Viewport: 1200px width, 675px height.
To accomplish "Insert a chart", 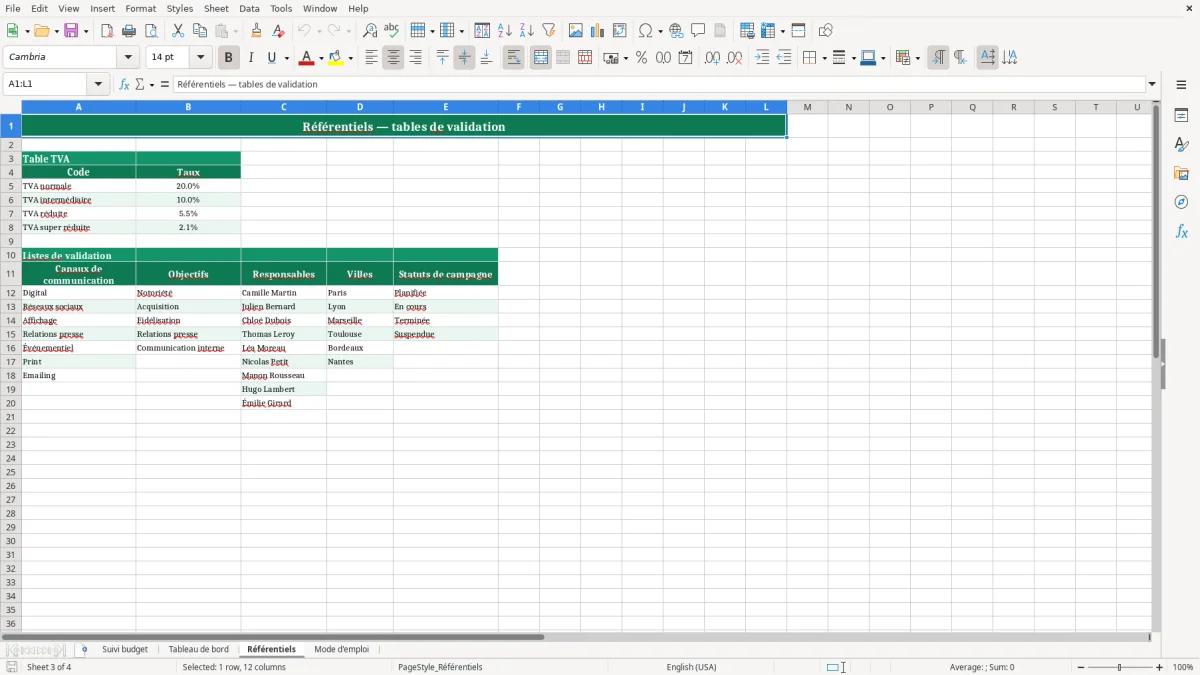I will [598, 31].
